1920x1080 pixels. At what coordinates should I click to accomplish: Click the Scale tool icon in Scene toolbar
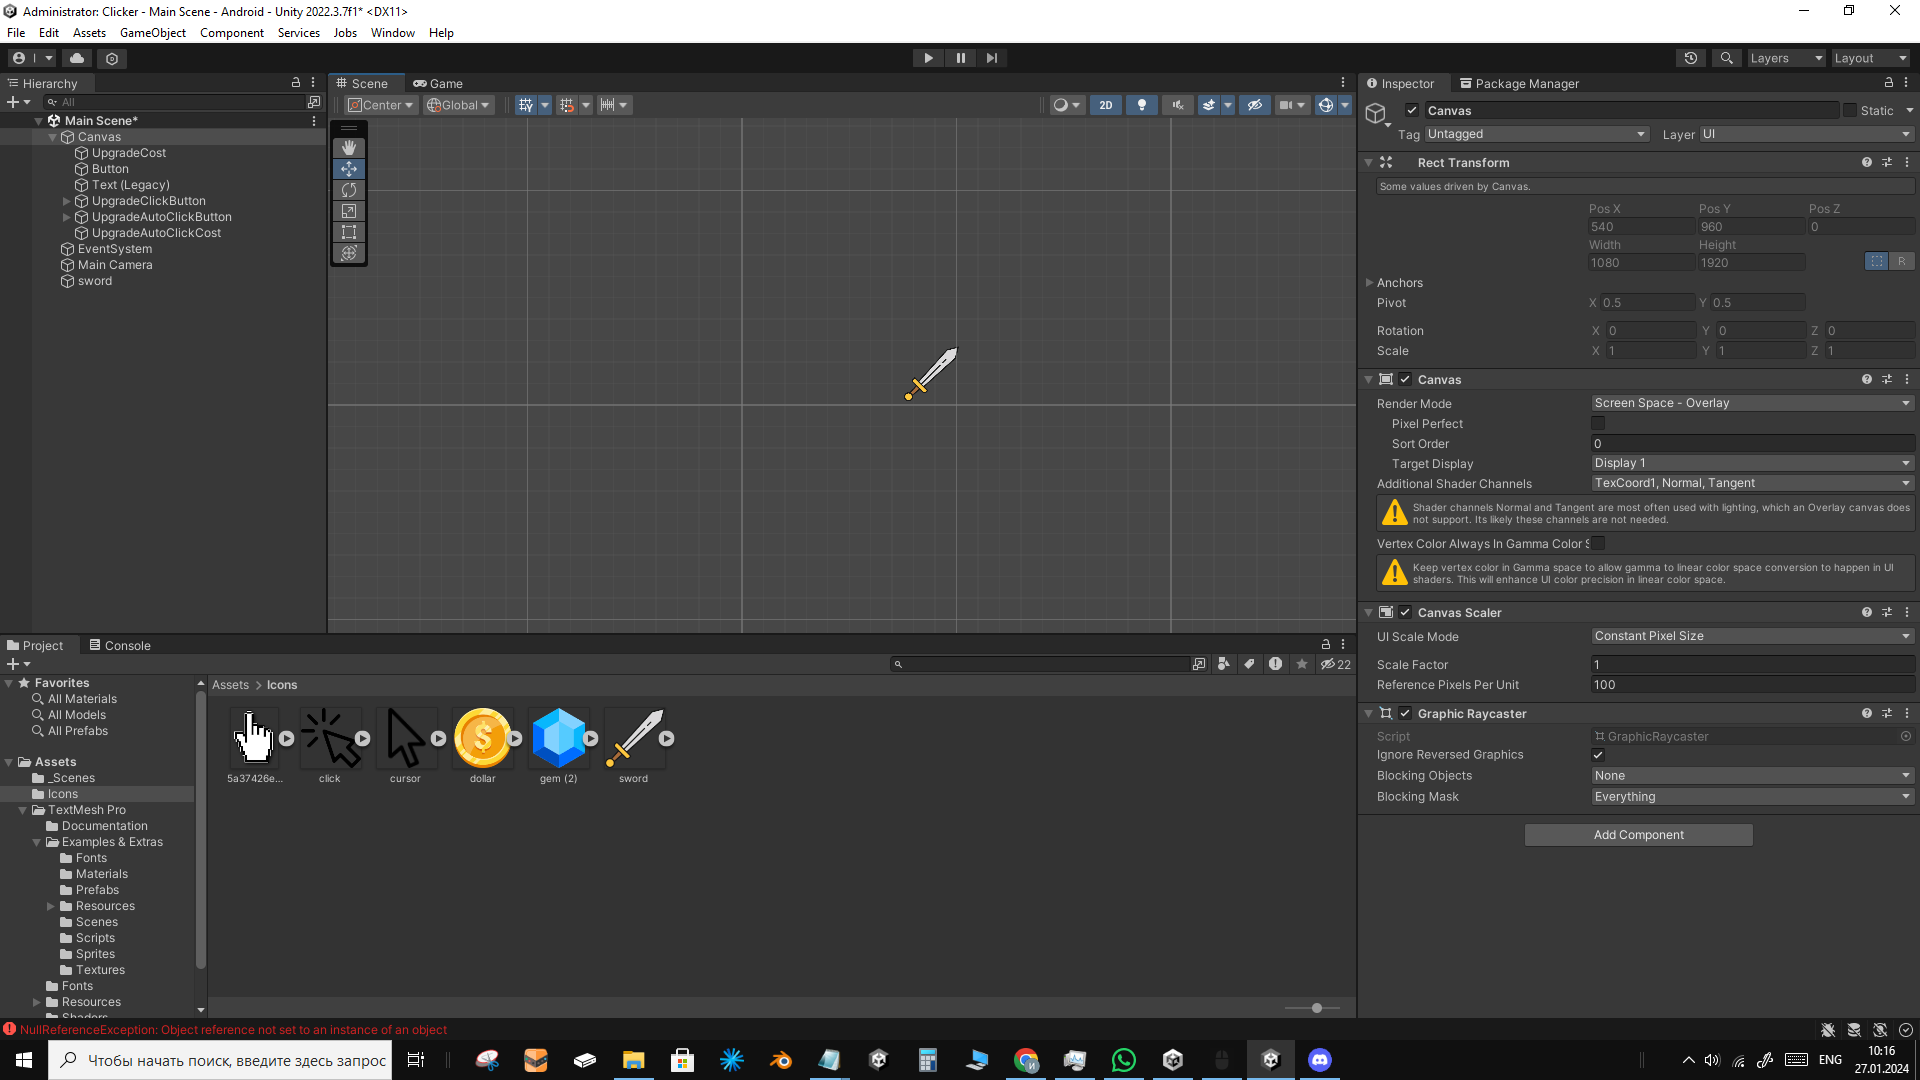click(x=348, y=211)
